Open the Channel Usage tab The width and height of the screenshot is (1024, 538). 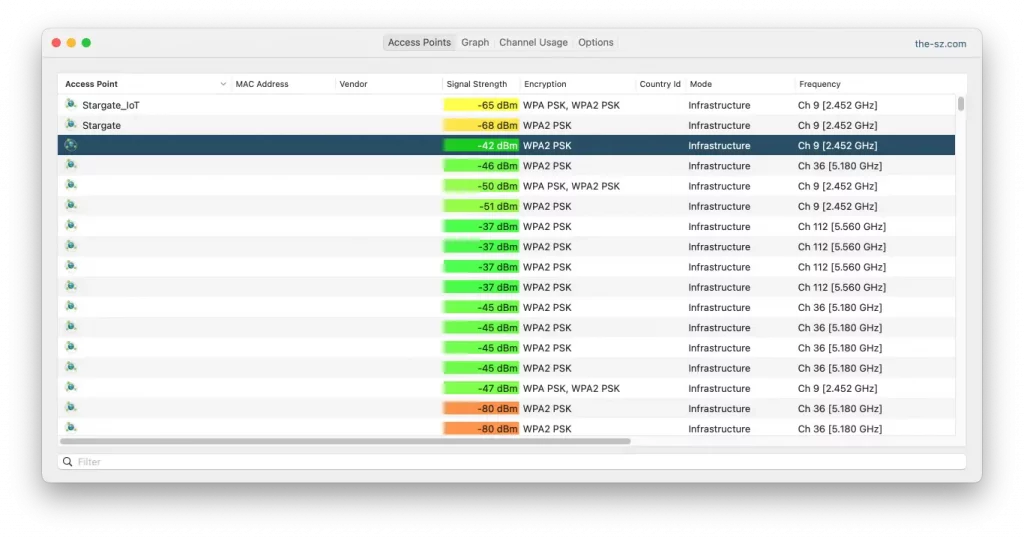(533, 43)
